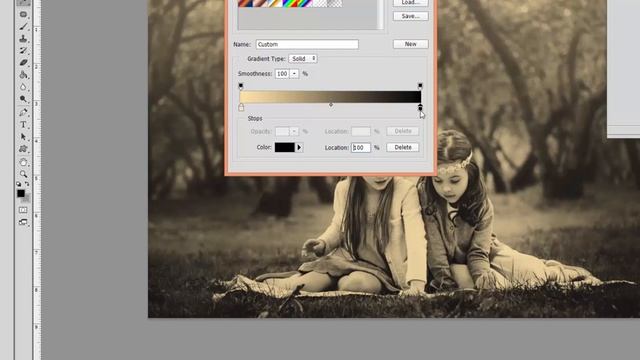This screenshot has width=640, height=360.
Task: Select the Blur tool droplet icon
Action: point(23,87)
